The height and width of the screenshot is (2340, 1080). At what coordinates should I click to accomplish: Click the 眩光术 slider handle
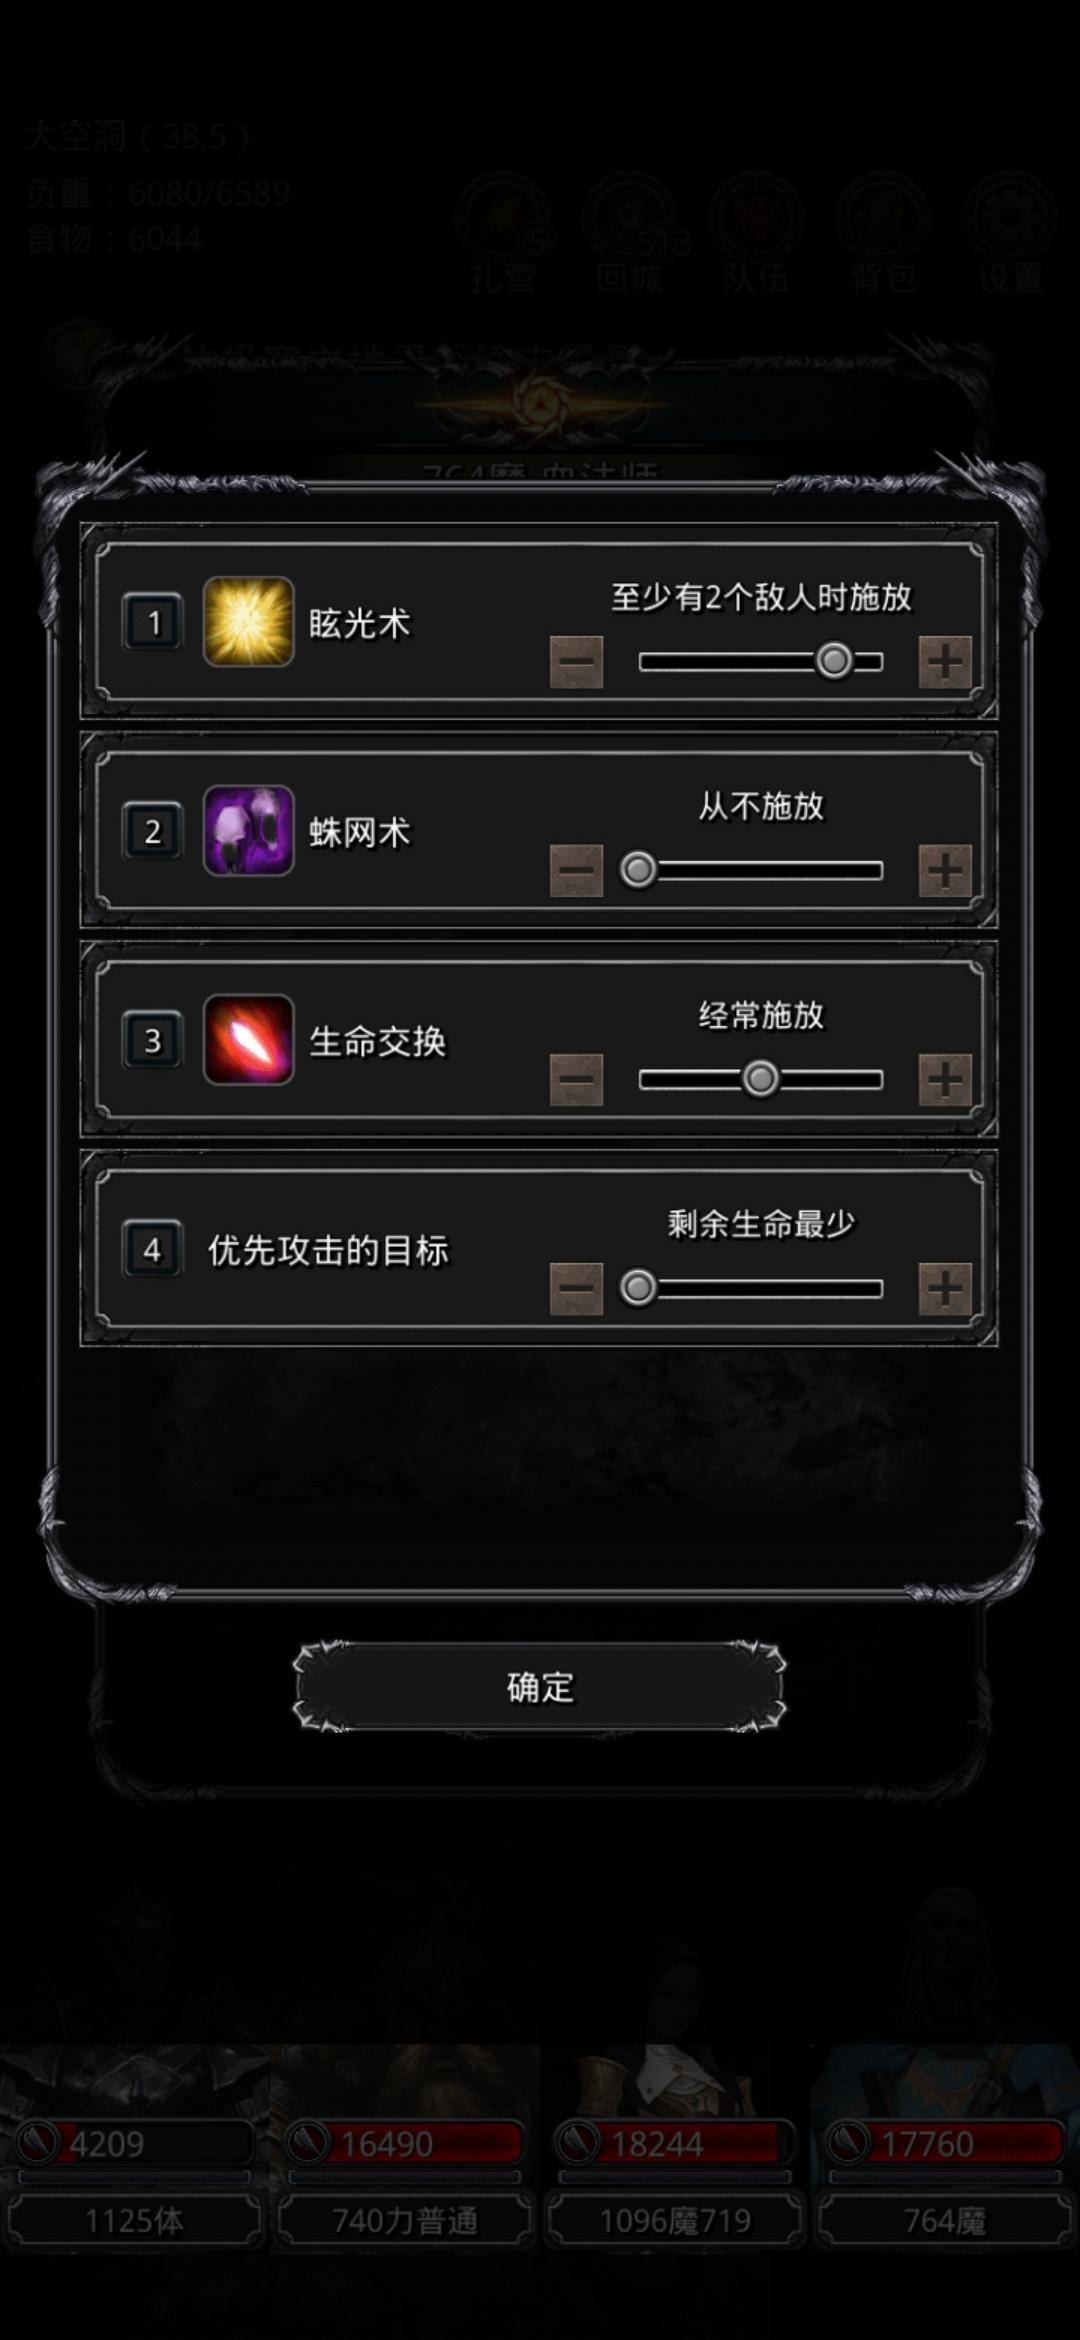(834, 661)
